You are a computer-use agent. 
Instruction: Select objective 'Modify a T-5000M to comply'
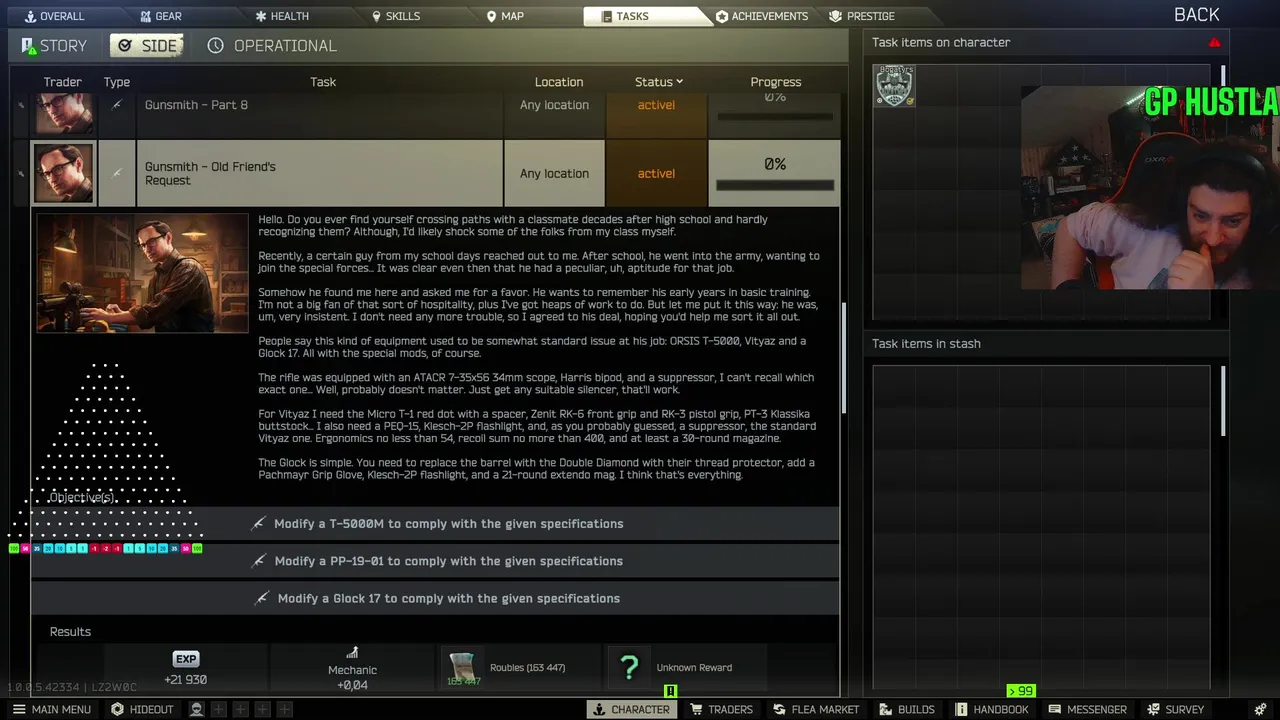(x=435, y=523)
